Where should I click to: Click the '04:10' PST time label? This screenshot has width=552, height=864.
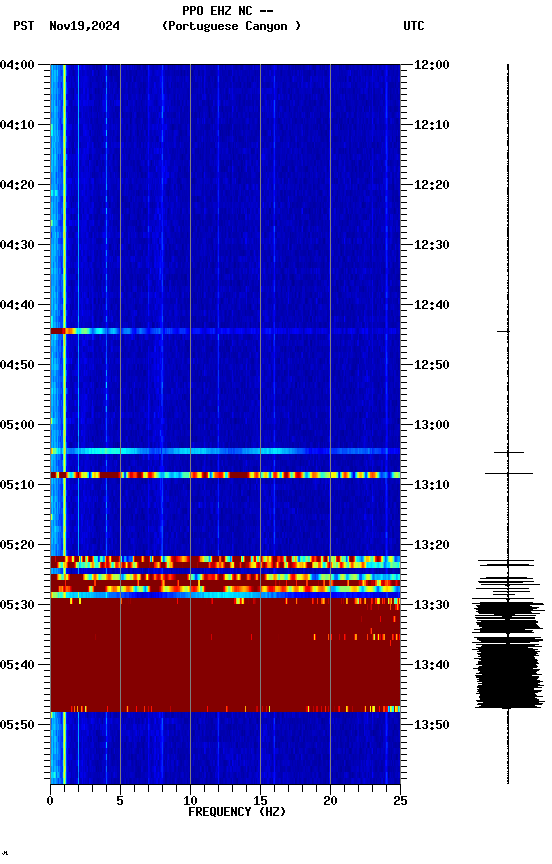pos(17,125)
